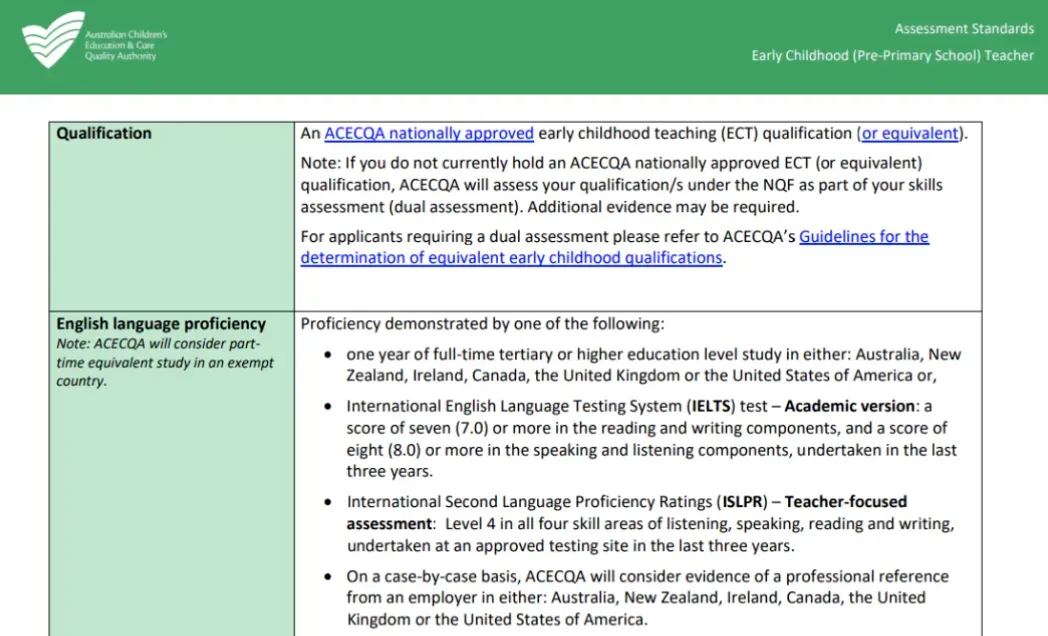Open the 'ACECQA nationally approved' link
Viewport: 1048px width, 636px height.
[429, 134]
